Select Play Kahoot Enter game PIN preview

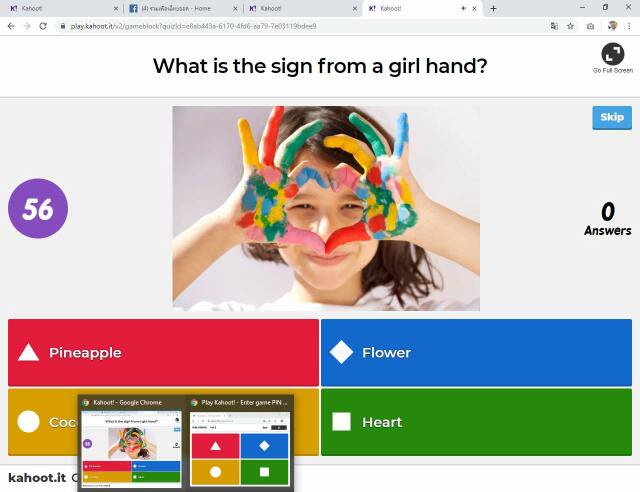click(x=240, y=443)
